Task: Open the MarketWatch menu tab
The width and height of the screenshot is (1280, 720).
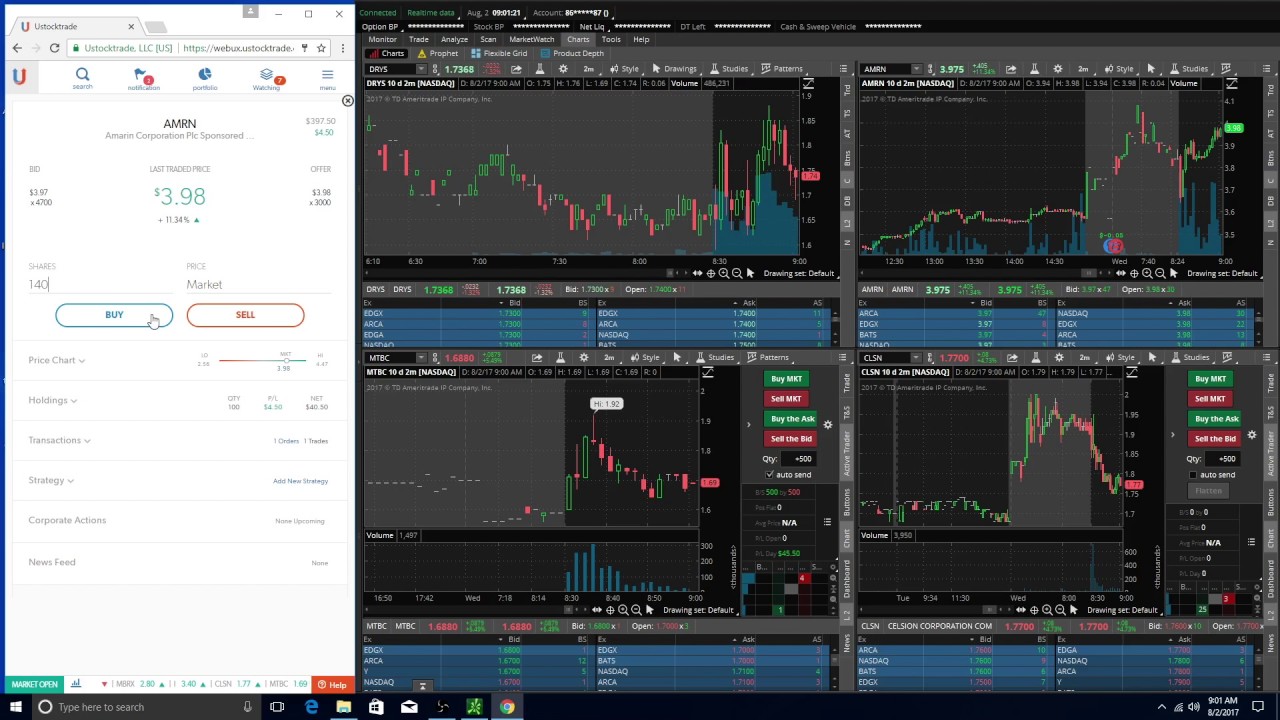Action: pyautogui.click(x=531, y=39)
